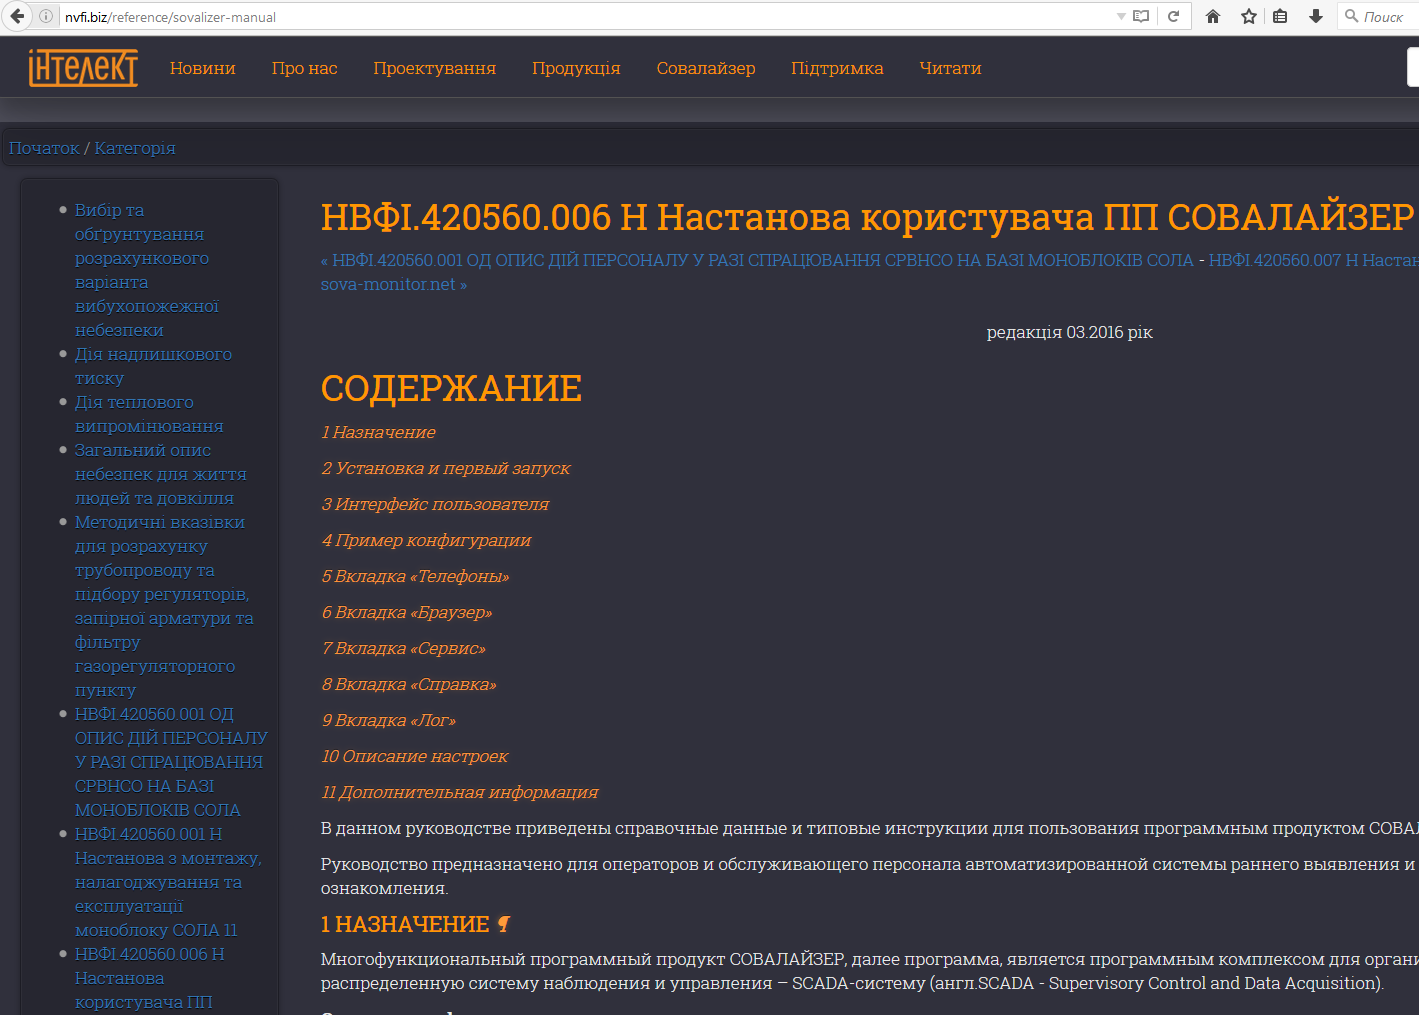This screenshot has width=1419, height=1015.
Task: Click the Інтелект site logo
Action: click(x=83, y=68)
